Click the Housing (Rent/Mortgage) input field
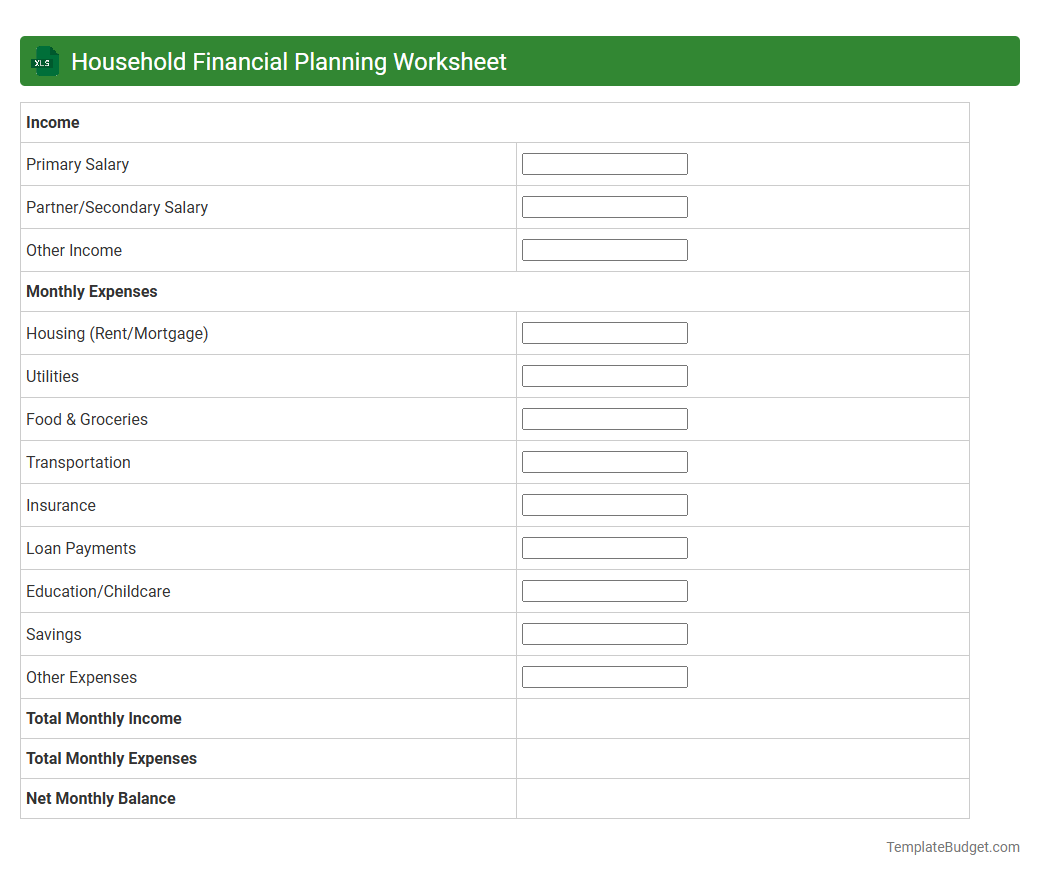Image resolution: width=1040 pixels, height=876 pixels. tap(604, 332)
